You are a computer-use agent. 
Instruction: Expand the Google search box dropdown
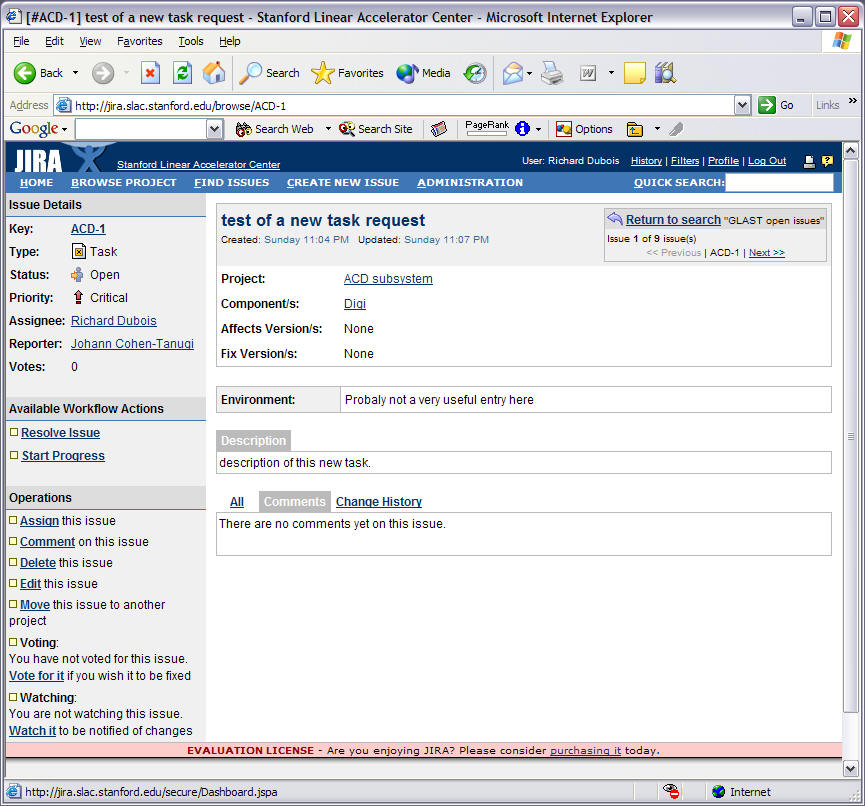(x=214, y=129)
